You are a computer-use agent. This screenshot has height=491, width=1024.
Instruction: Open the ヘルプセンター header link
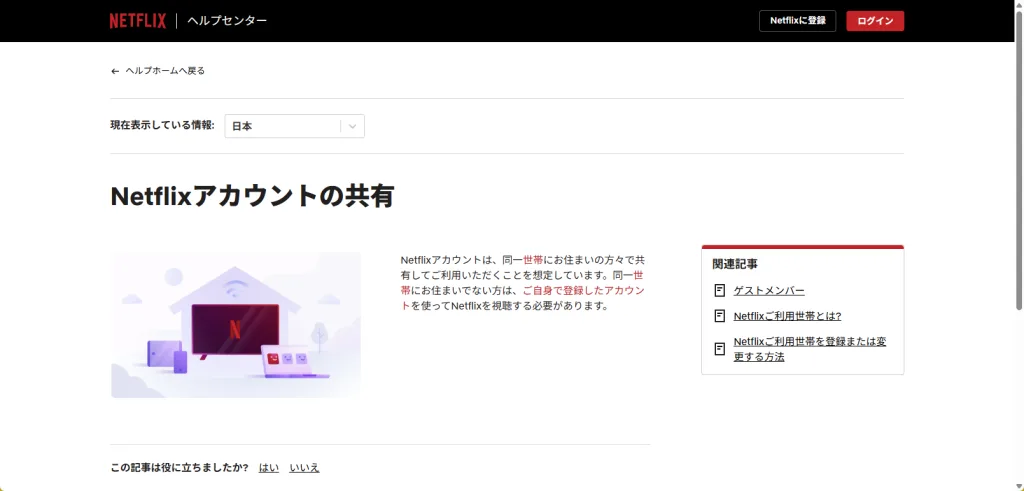pyautogui.click(x=227, y=21)
